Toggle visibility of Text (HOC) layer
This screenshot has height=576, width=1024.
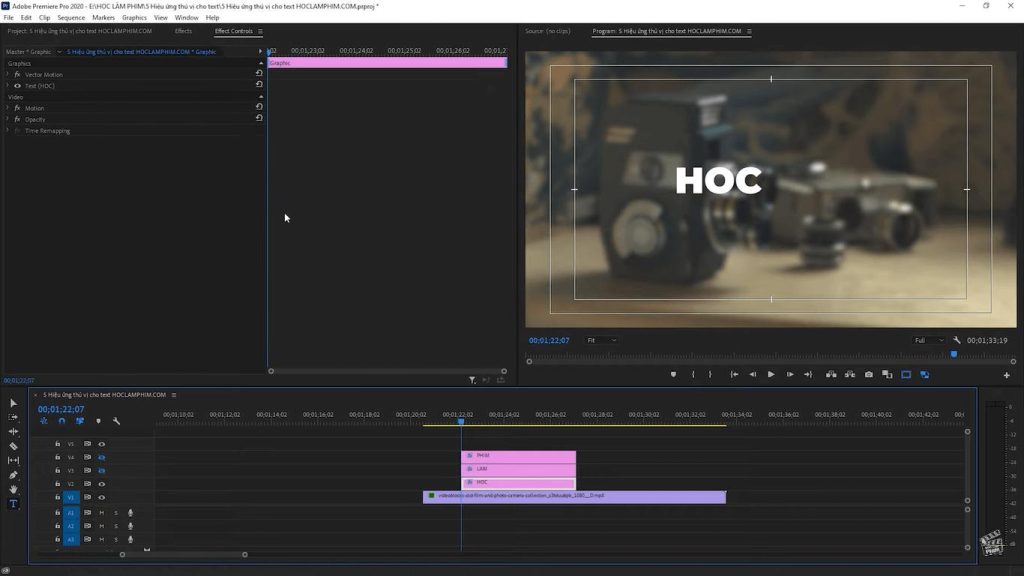[x=17, y=86]
